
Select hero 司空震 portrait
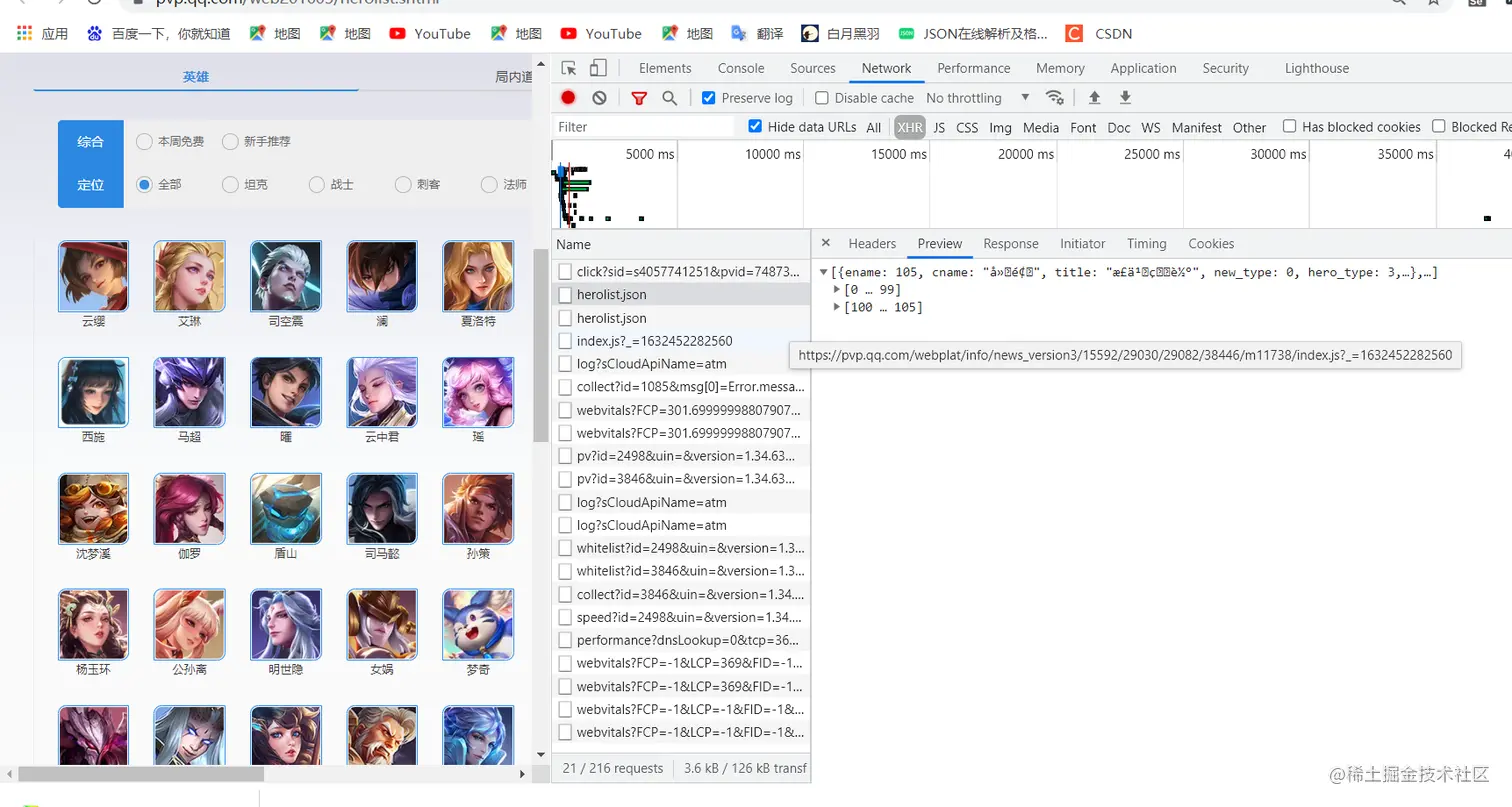pyautogui.click(x=286, y=276)
